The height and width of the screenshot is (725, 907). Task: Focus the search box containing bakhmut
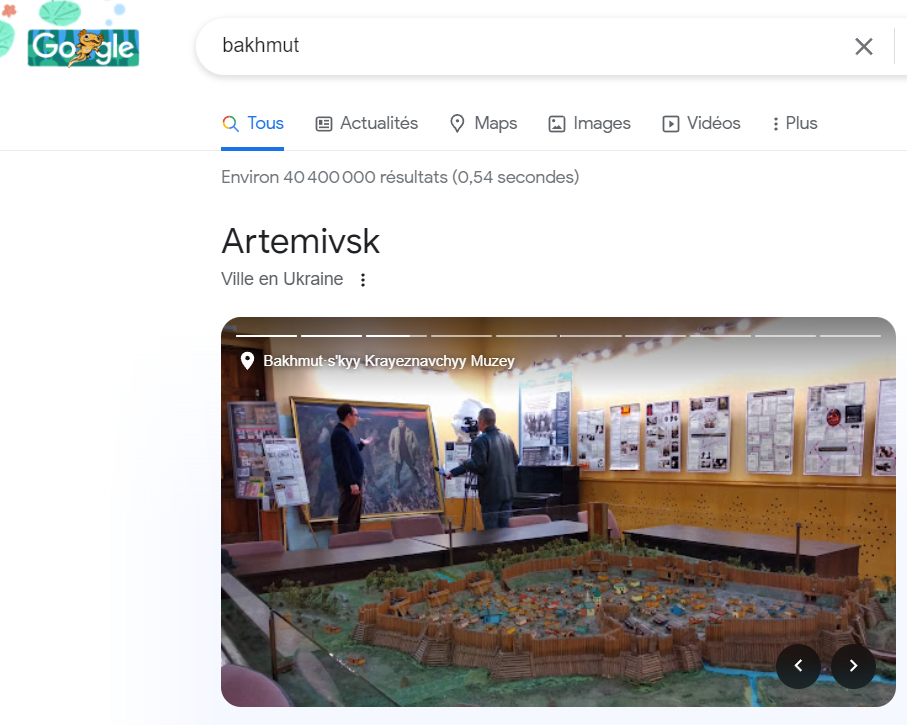click(520, 46)
